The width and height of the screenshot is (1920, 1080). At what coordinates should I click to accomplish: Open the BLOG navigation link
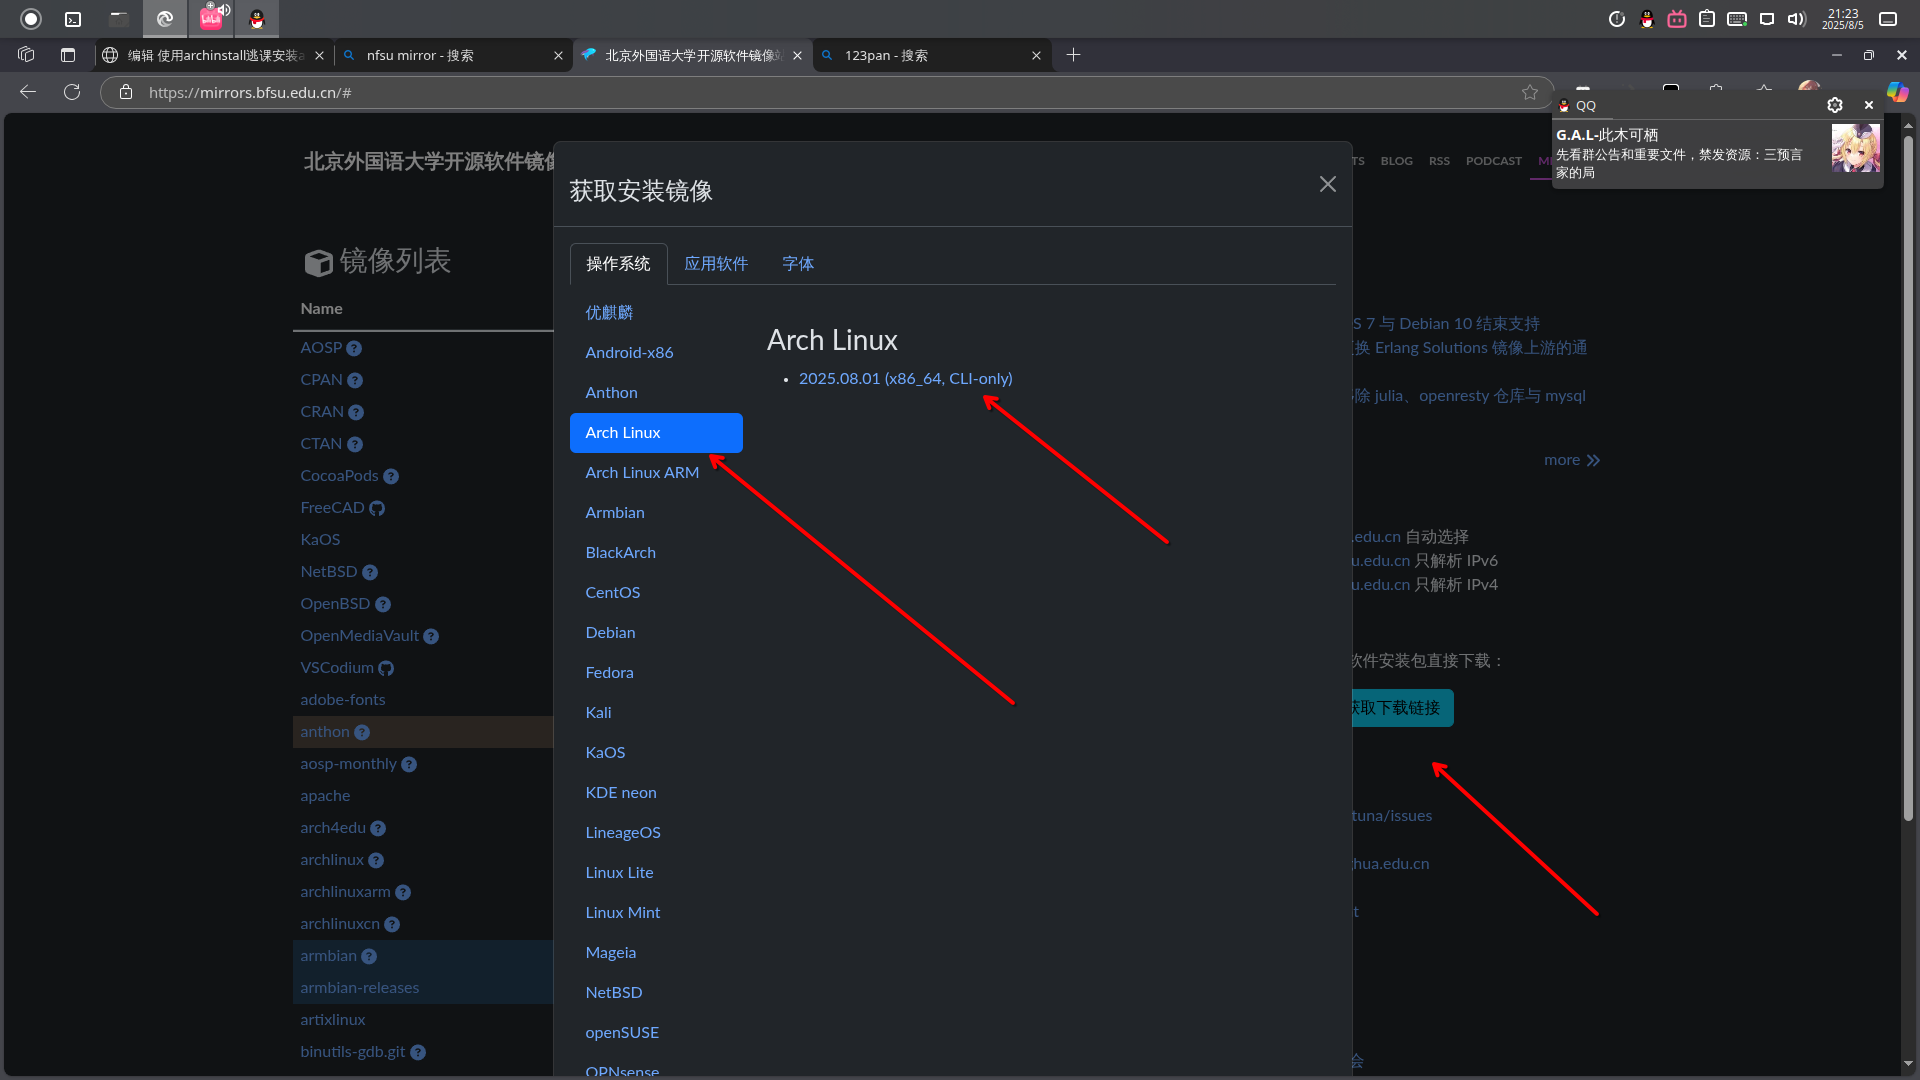coord(1396,161)
